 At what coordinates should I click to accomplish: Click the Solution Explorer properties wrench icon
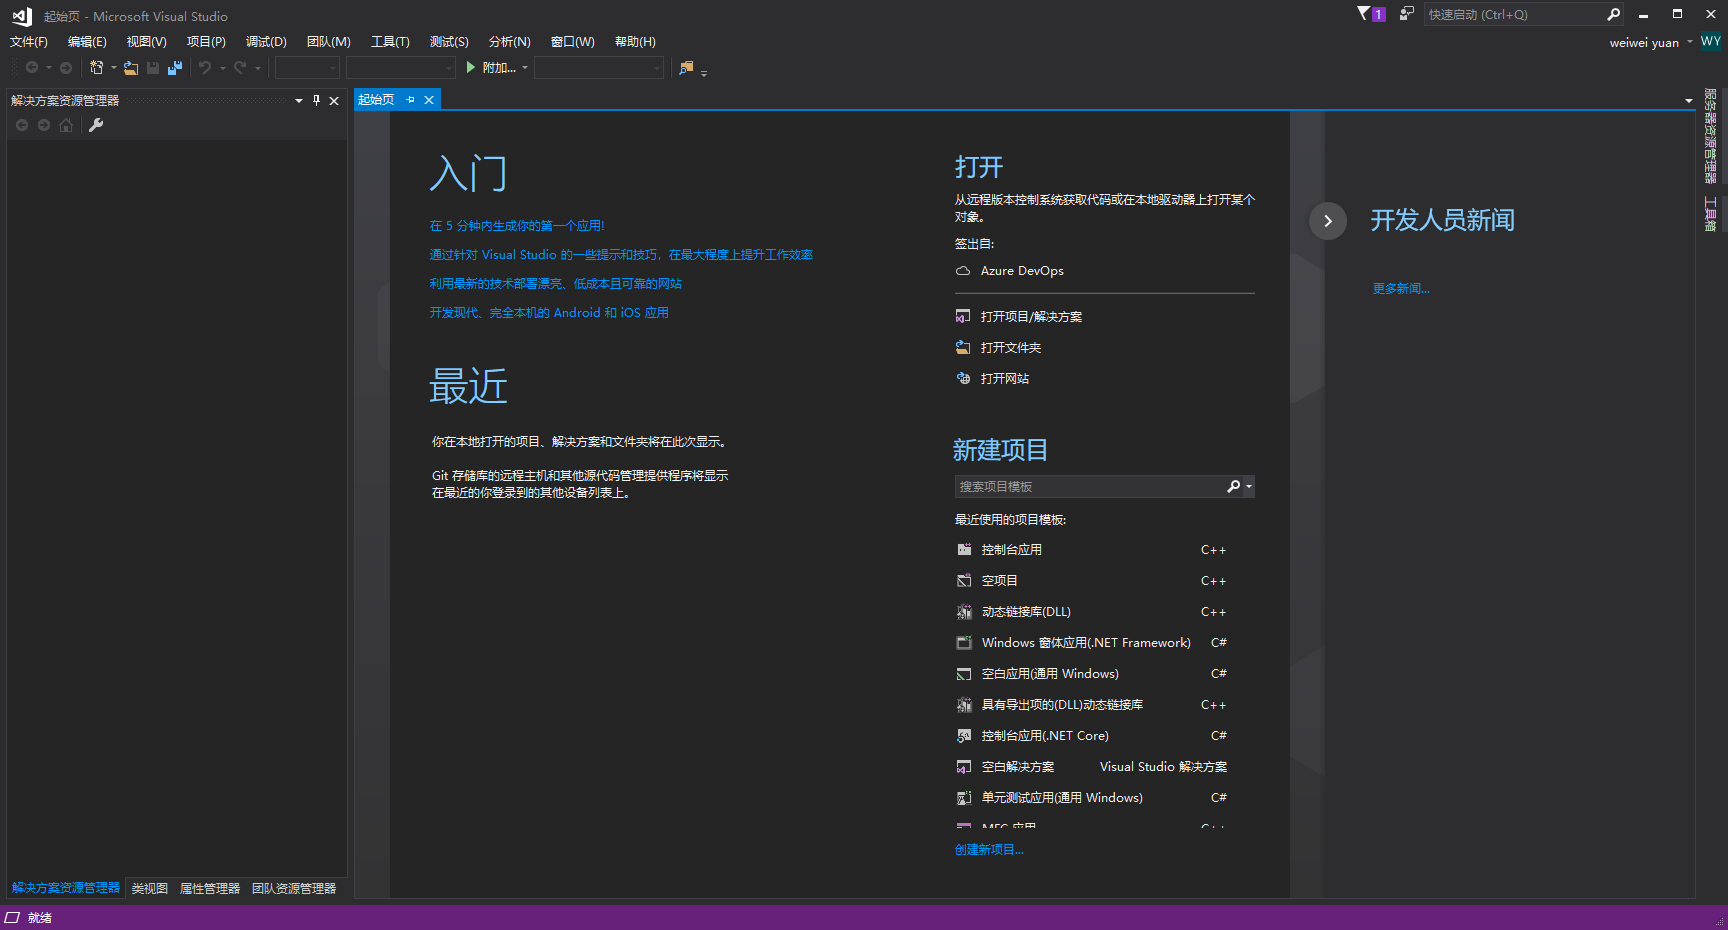pyautogui.click(x=96, y=125)
